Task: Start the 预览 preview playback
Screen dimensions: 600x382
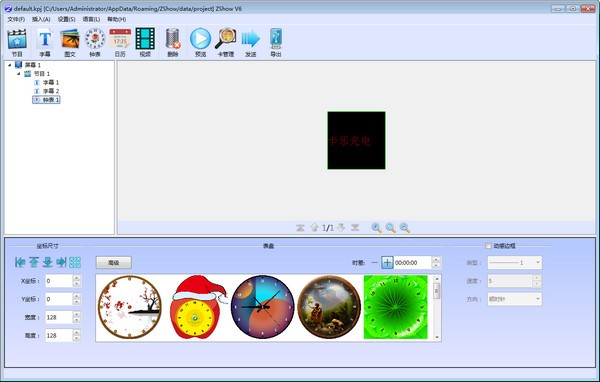Action: pyautogui.click(x=201, y=42)
